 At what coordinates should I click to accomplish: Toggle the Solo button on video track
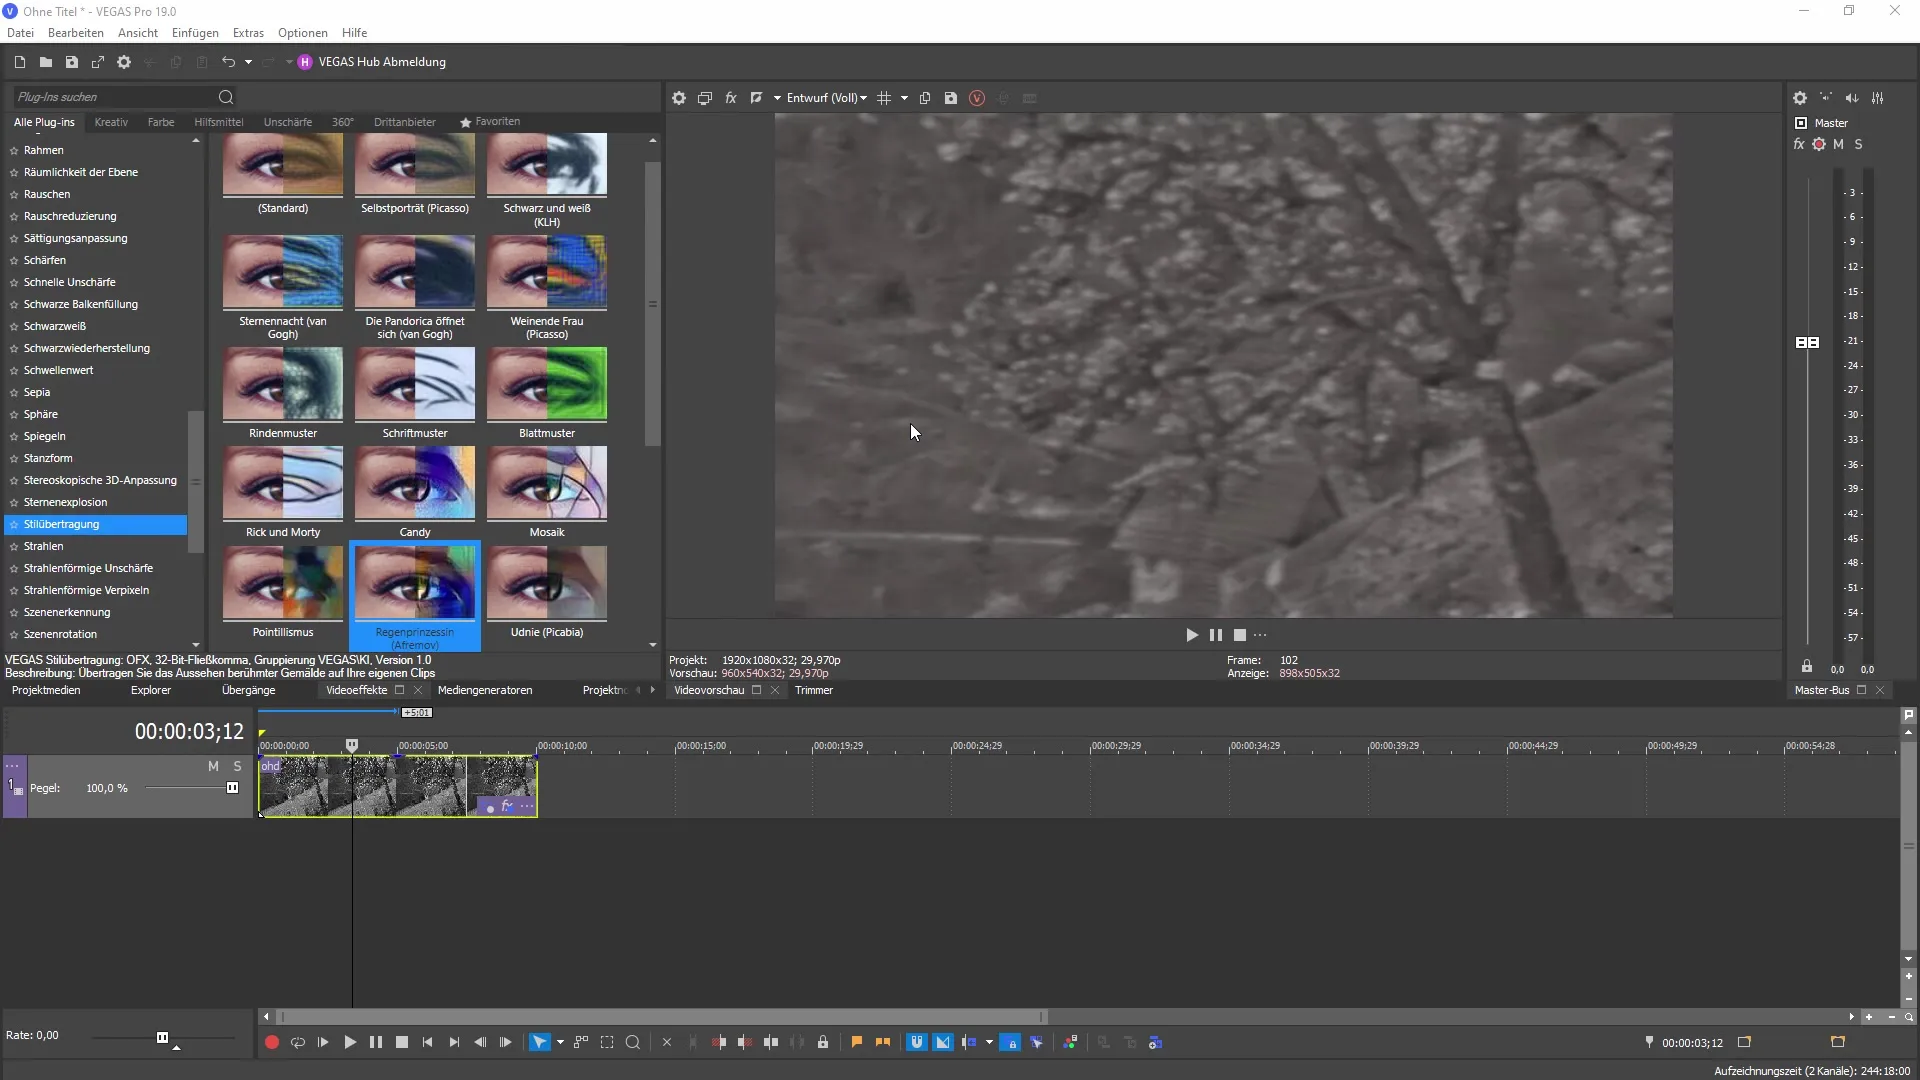[x=237, y=765]
